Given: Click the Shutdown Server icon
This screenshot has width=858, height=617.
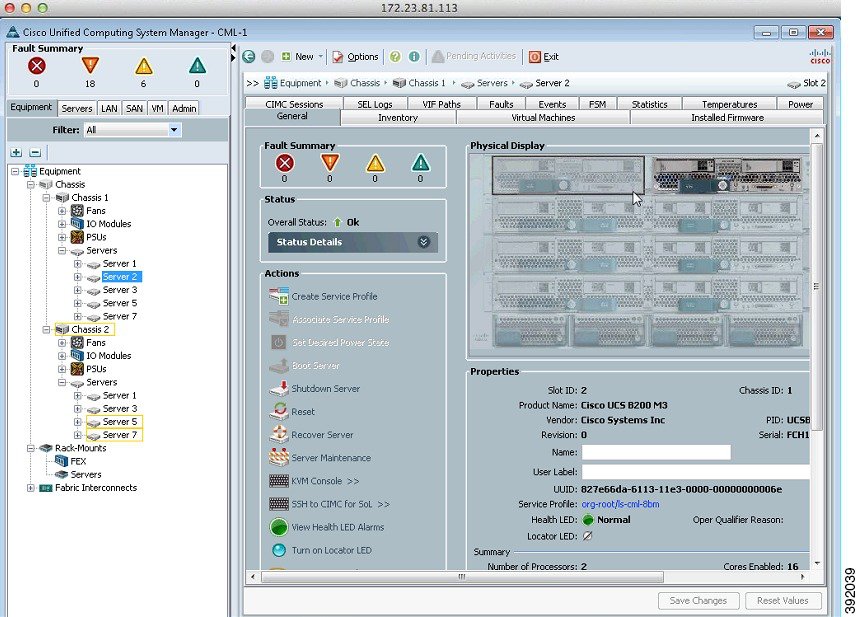Looking at the screenshot, I should pos(279,388).
